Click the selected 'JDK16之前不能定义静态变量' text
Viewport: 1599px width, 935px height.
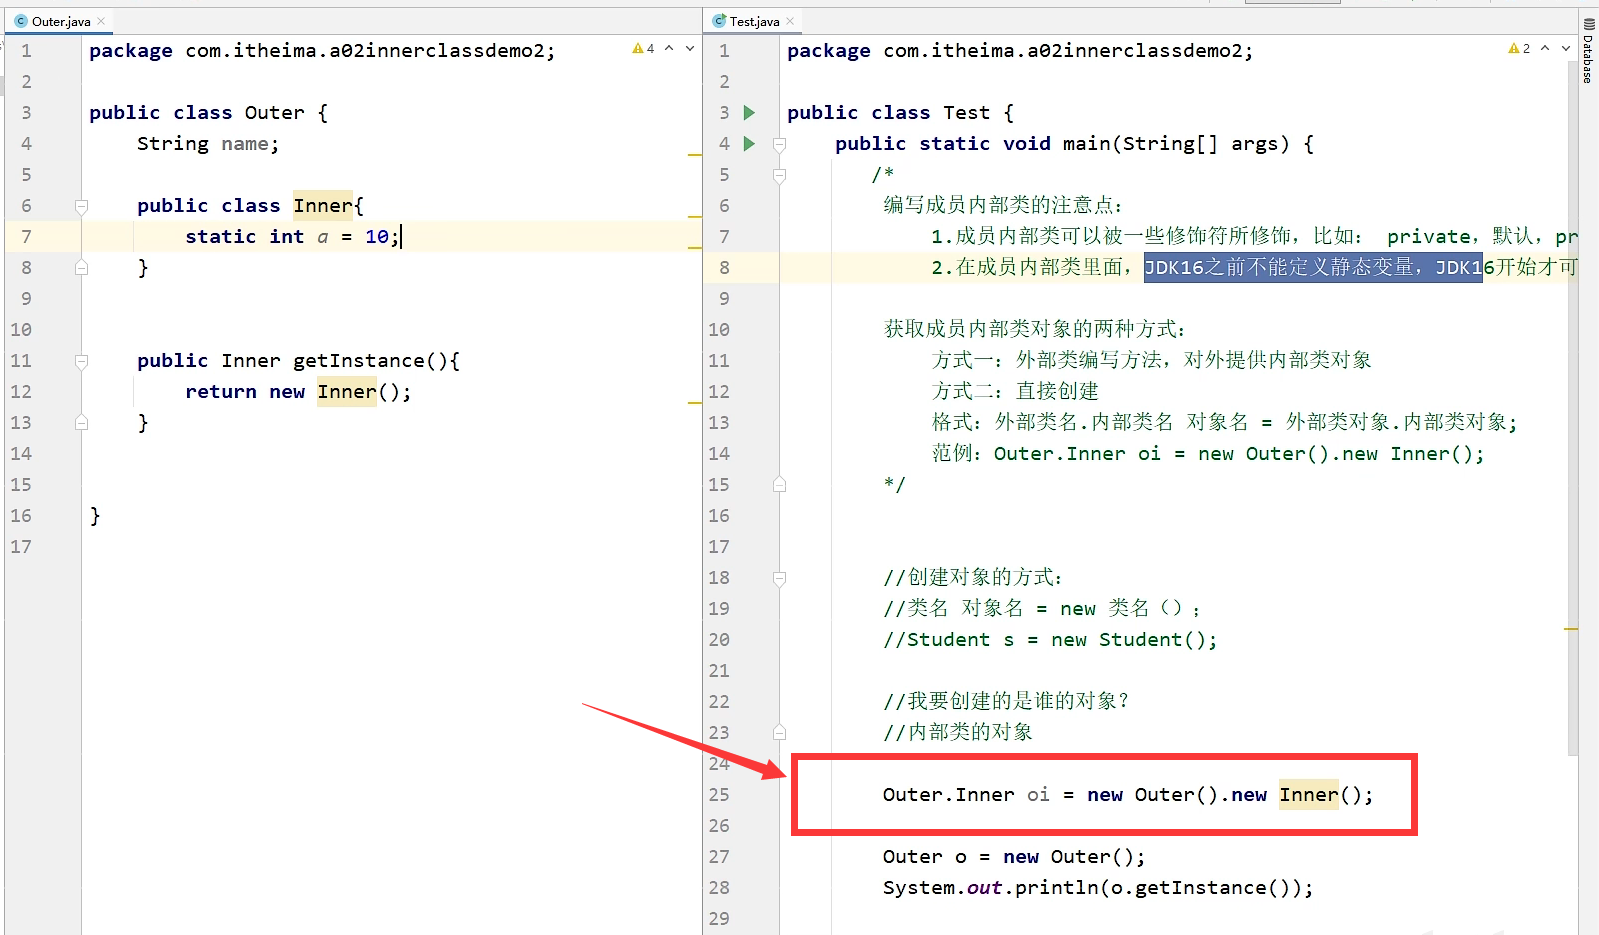coord(1312,268)
